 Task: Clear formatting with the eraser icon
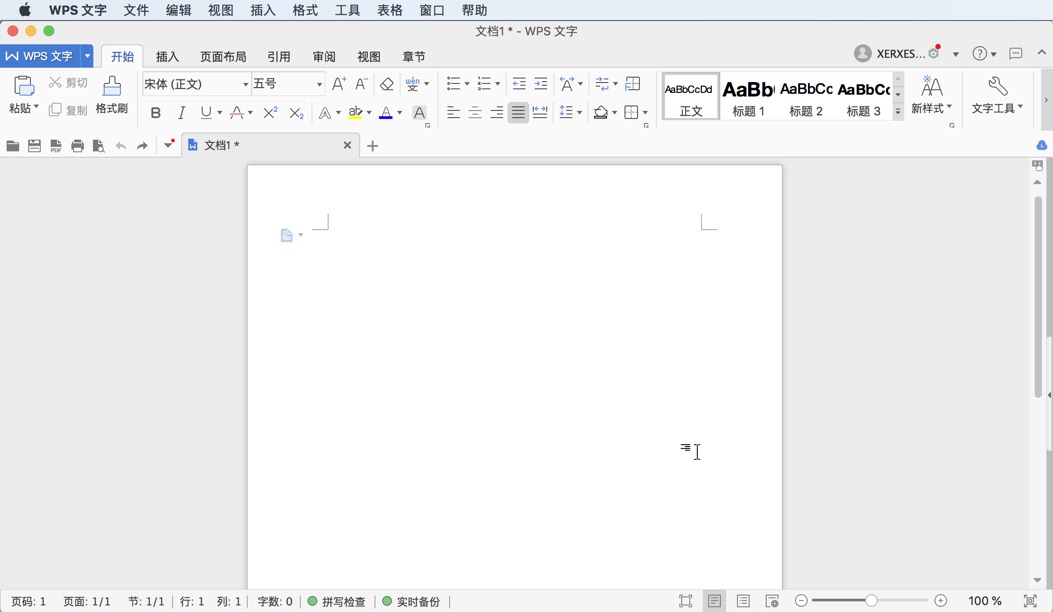click(x=388, y=84)
